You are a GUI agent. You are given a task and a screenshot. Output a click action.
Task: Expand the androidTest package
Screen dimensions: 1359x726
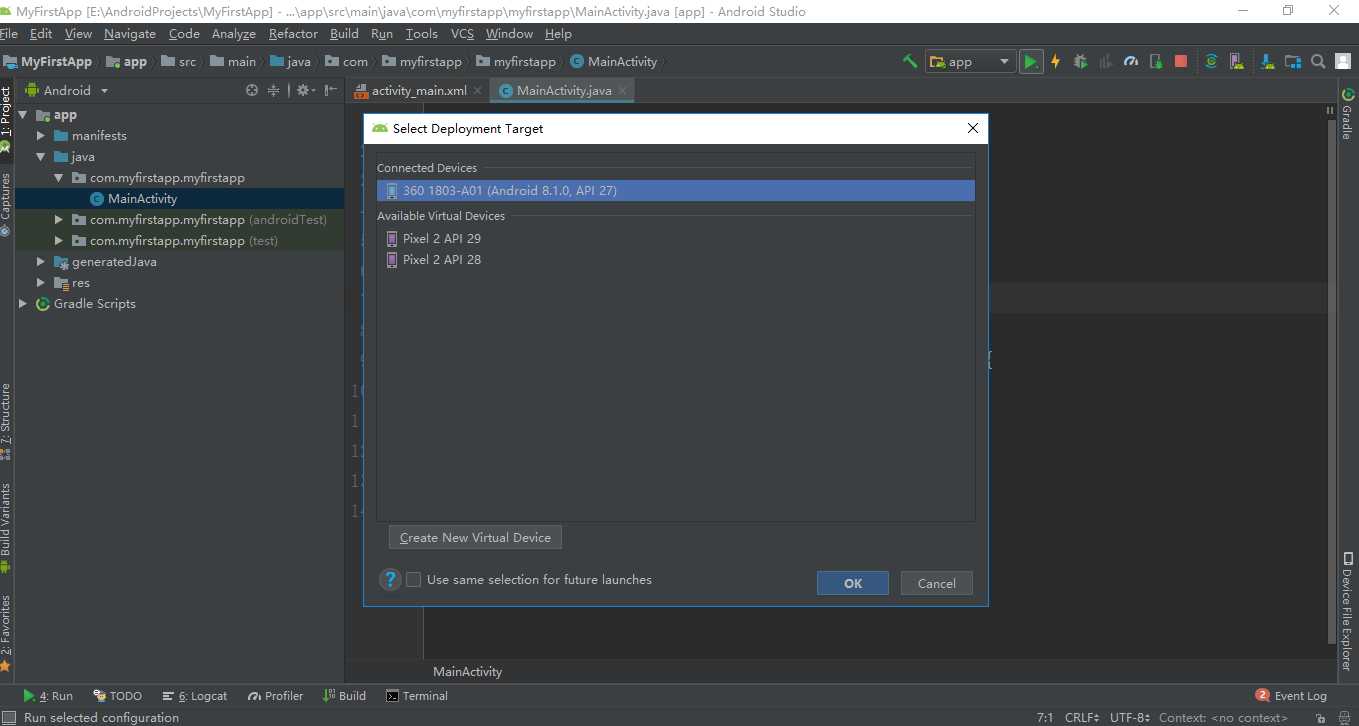click(x=59, y=219)
